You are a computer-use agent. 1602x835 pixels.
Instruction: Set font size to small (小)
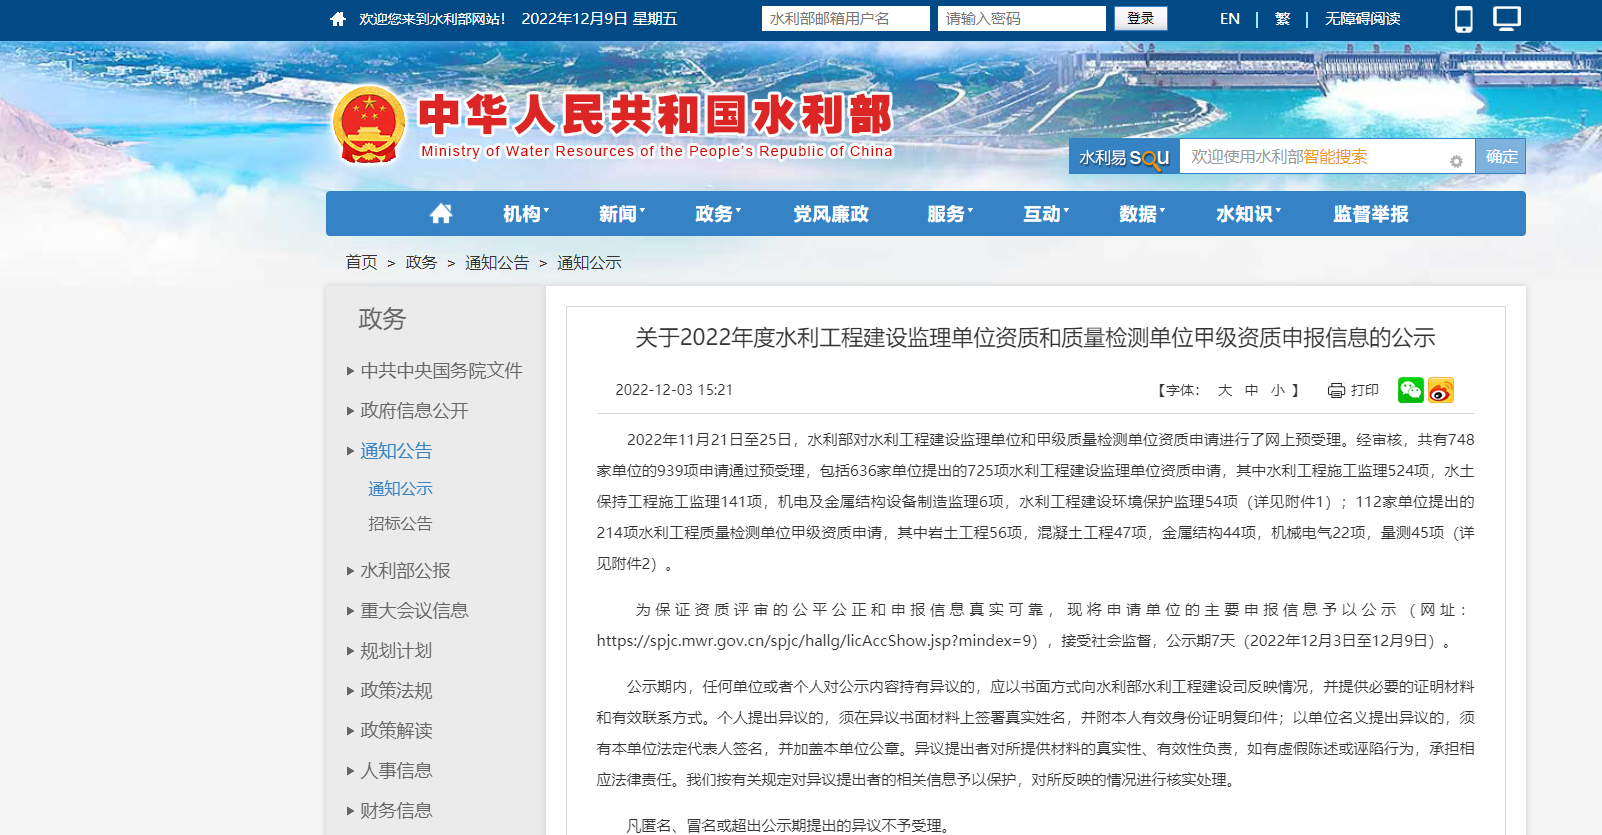(1277, 390)
